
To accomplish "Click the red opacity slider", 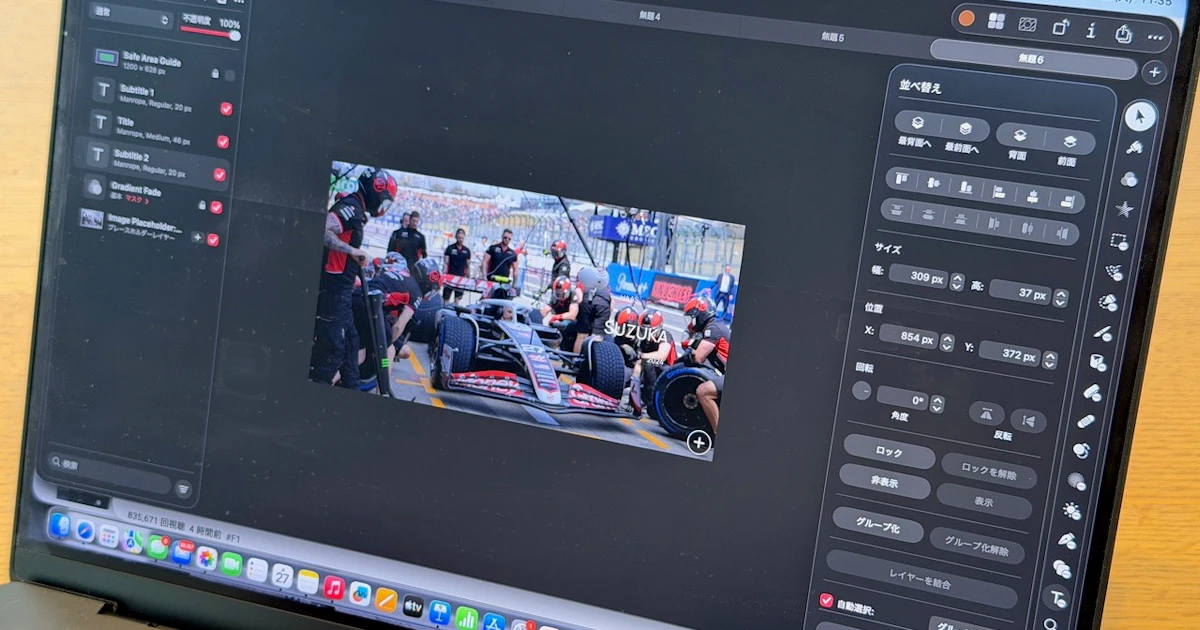I will click(210, 33).
